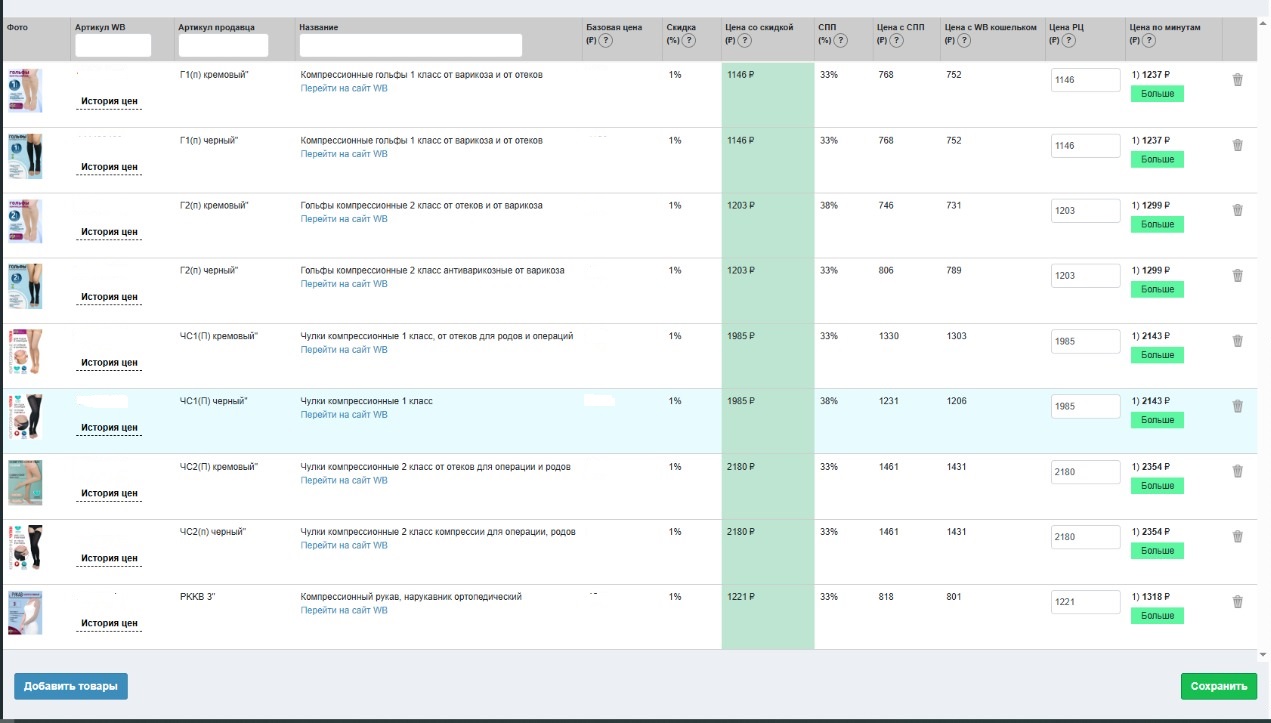This screenshot has height=723, width=1271.
Task: Click the Артикул продавца column header
Action: click(217, 27)
